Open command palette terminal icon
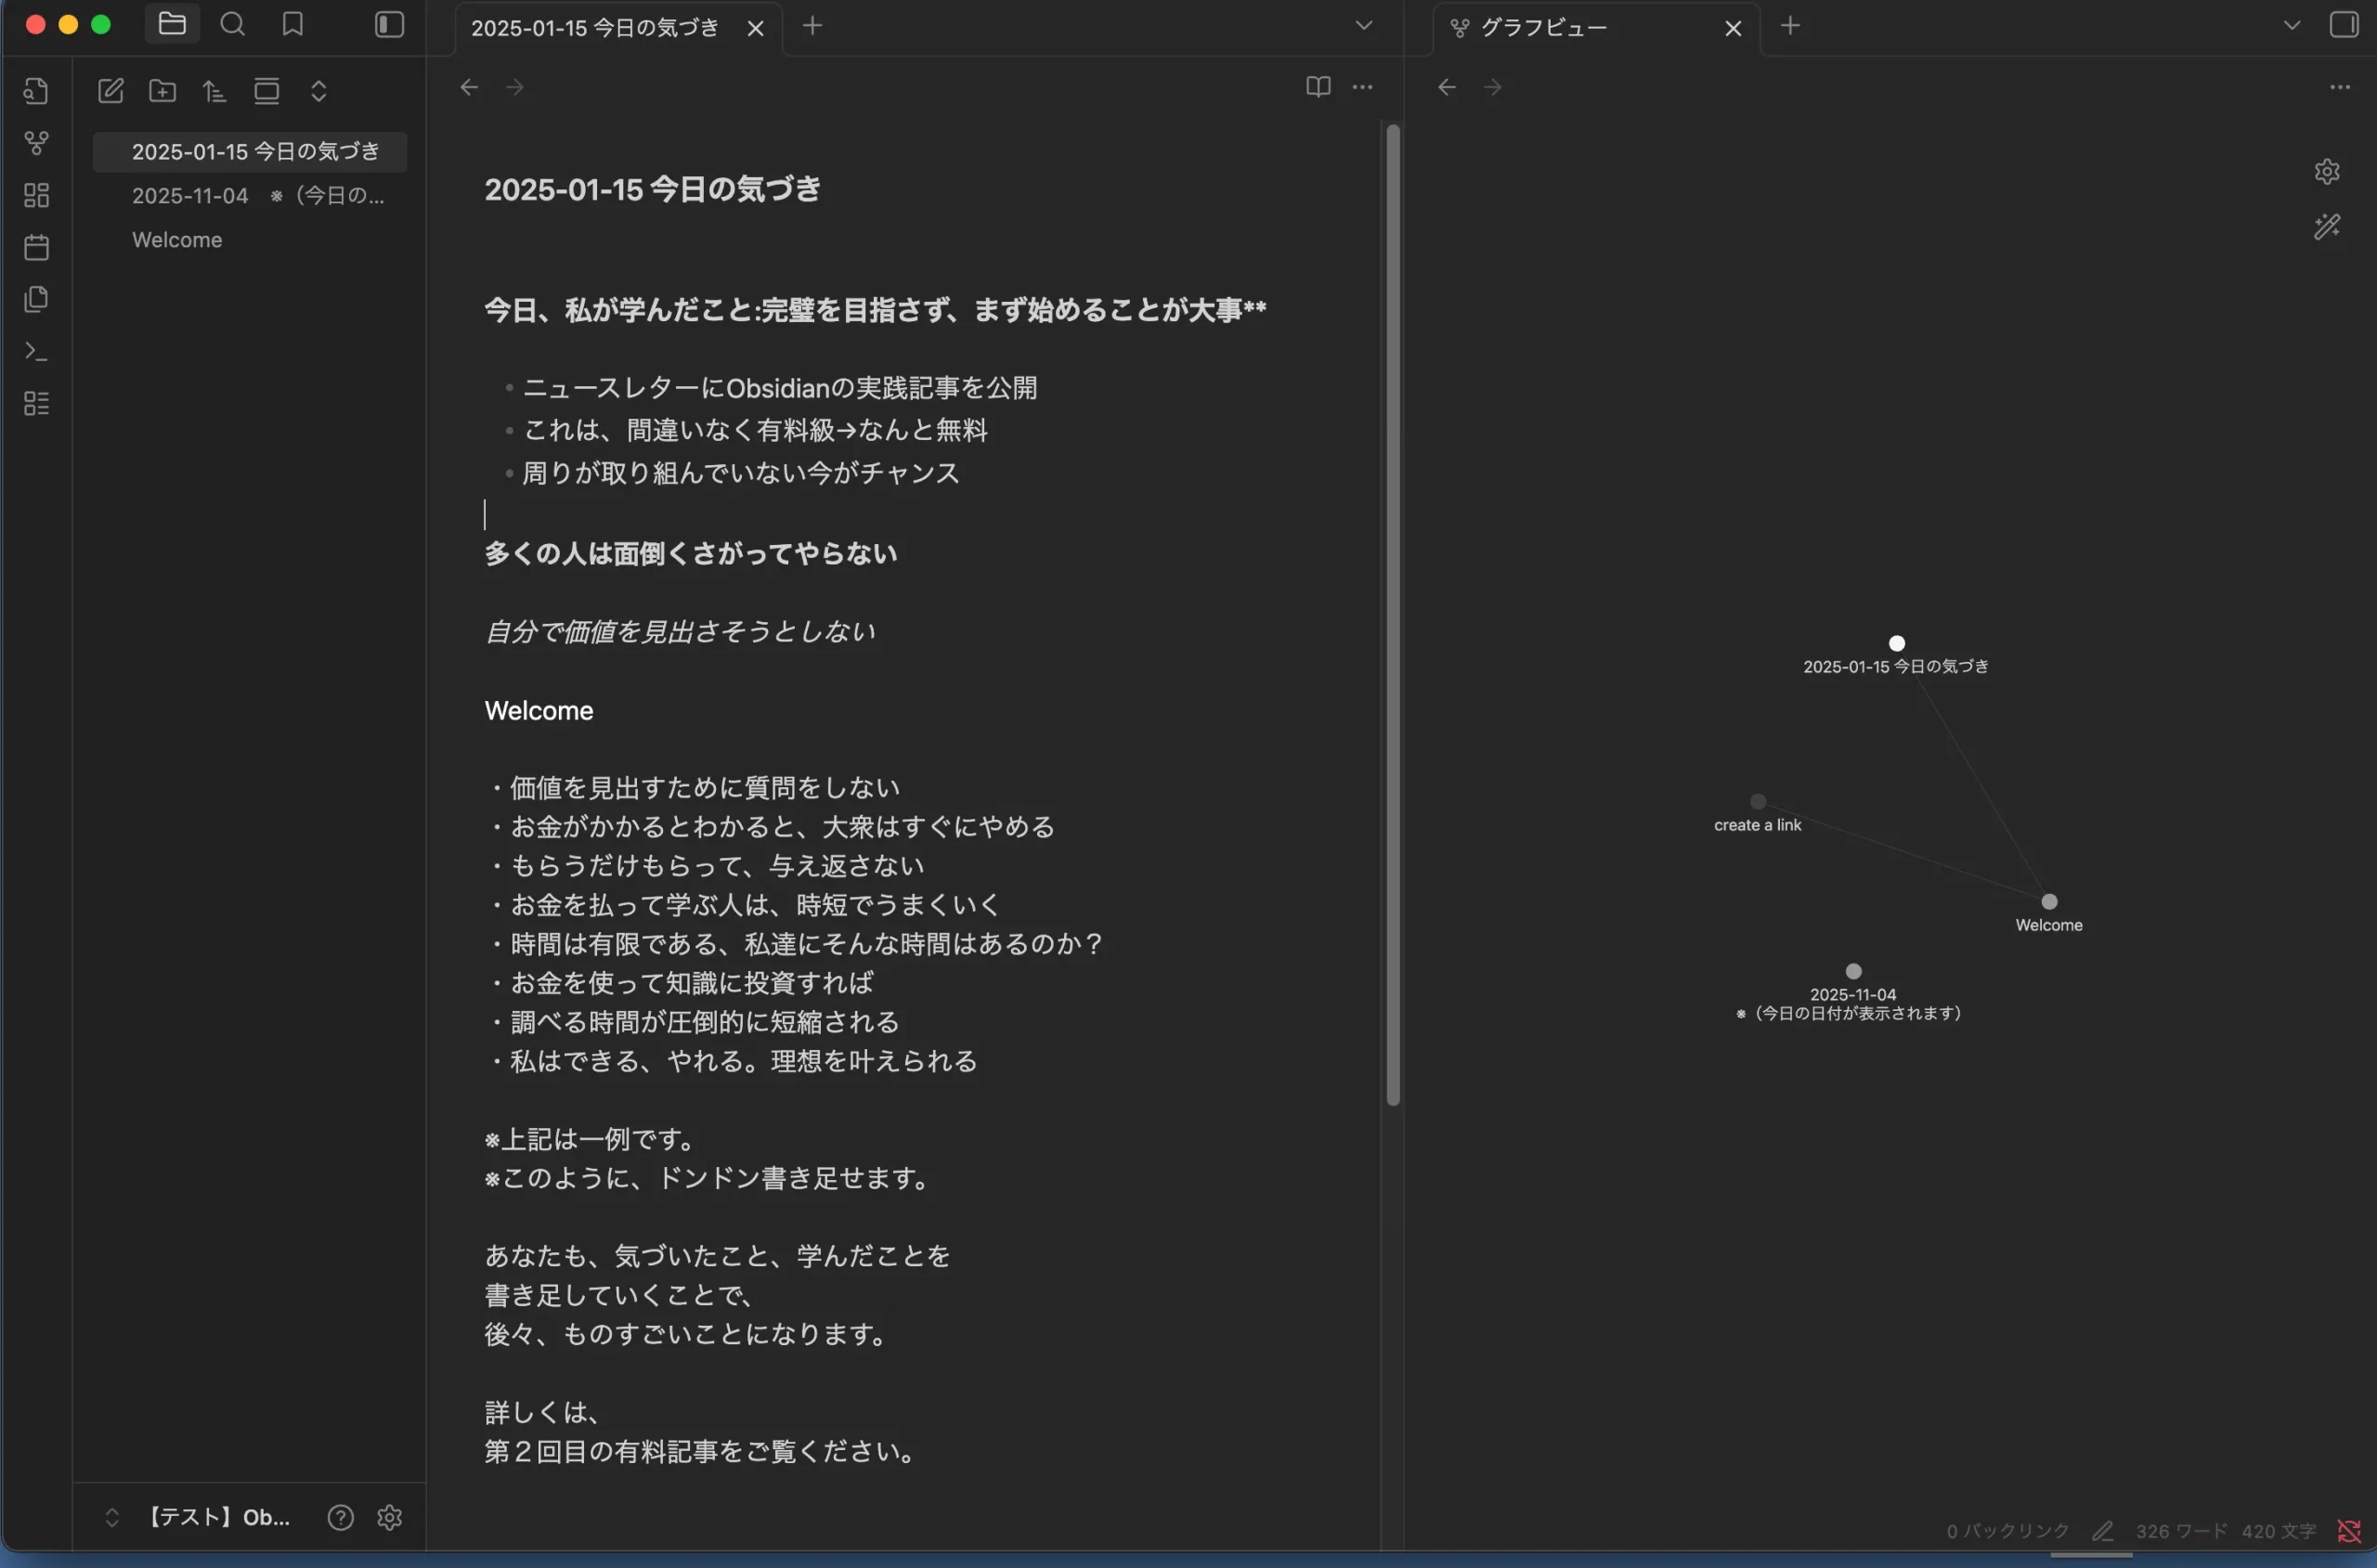Screen dimensions: 2377x1568 point(36,351)
